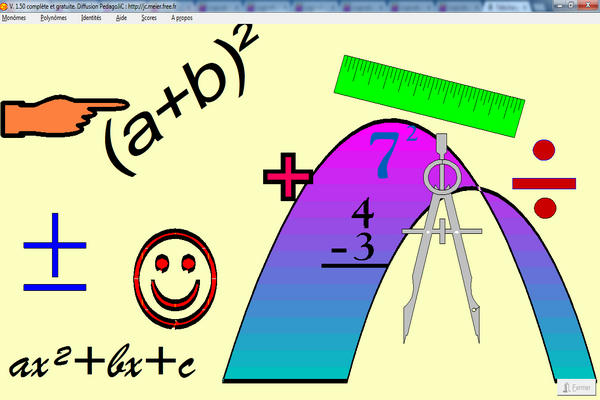Viewport: 600px width, 400px height.
Task: Open the Polynômes menu
Action: click(x=54, y=18)
